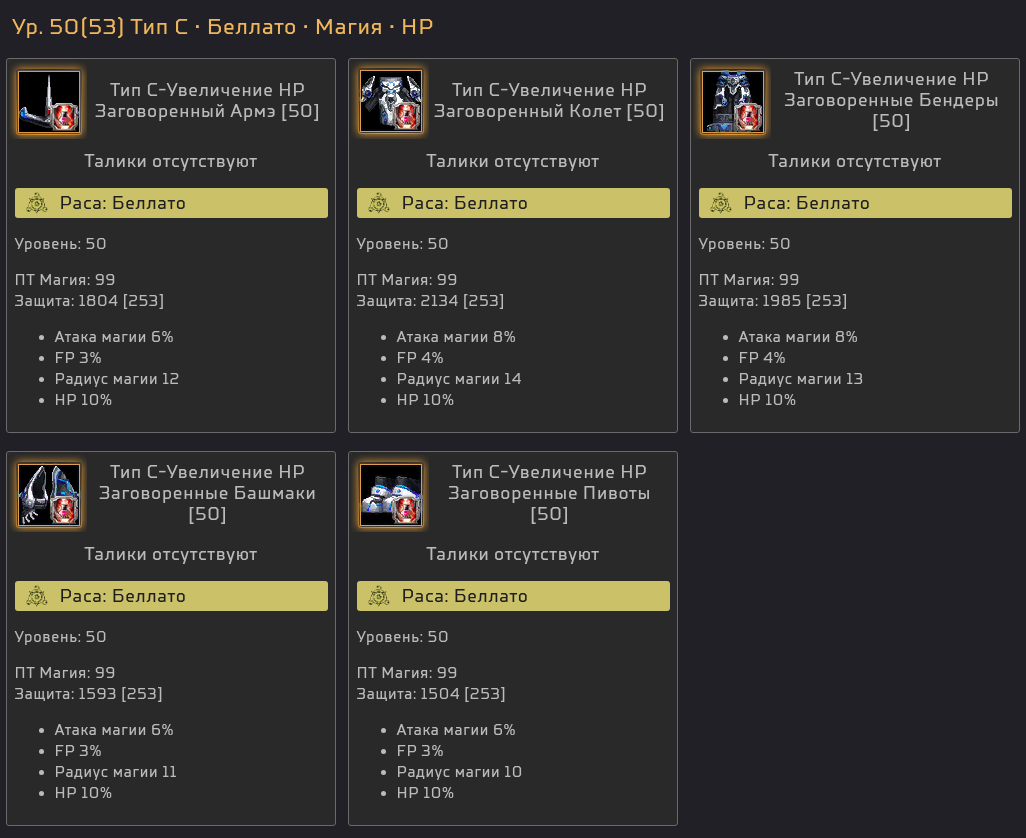Open the Заговоренный Колет [50] item title
Viewport: 1026px width, 838px height.
click(x=549, y=100)
